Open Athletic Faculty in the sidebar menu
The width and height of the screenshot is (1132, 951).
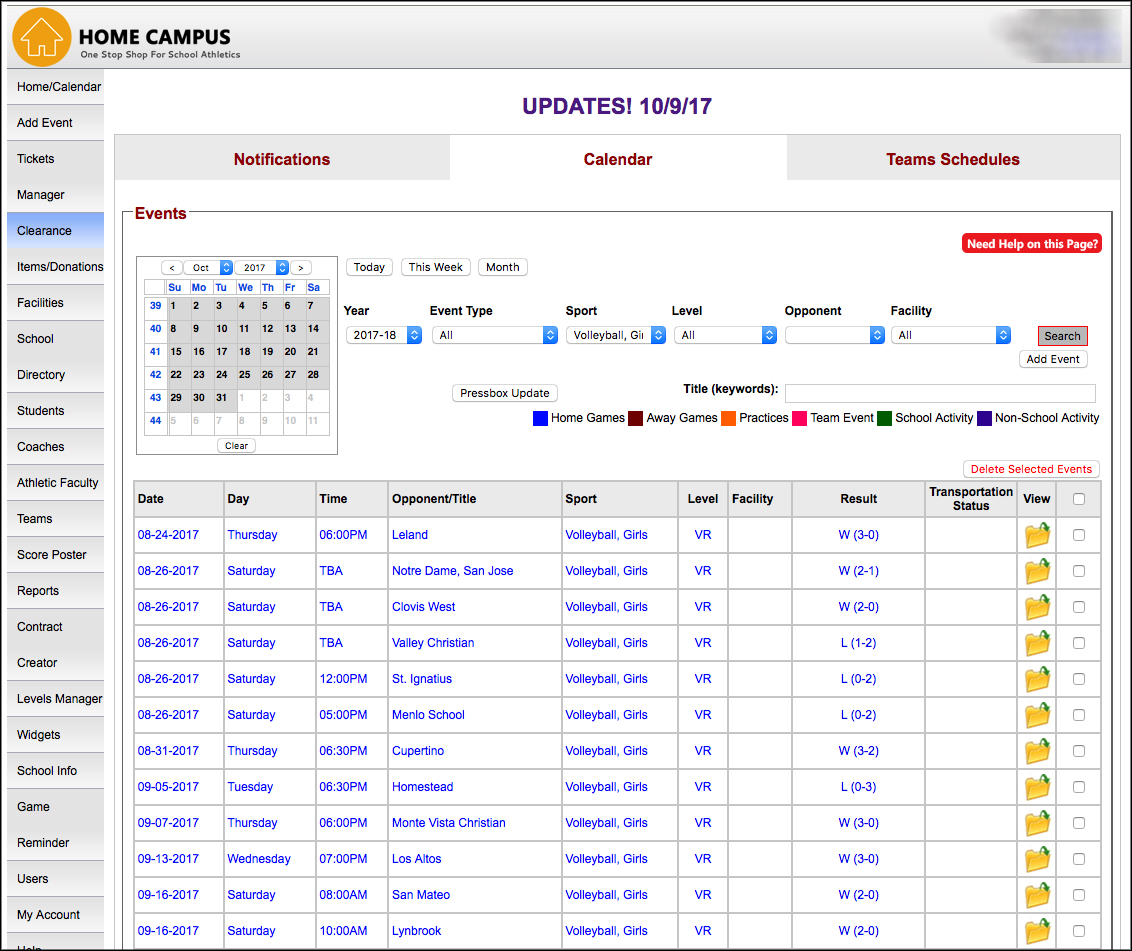coord(56,483)
